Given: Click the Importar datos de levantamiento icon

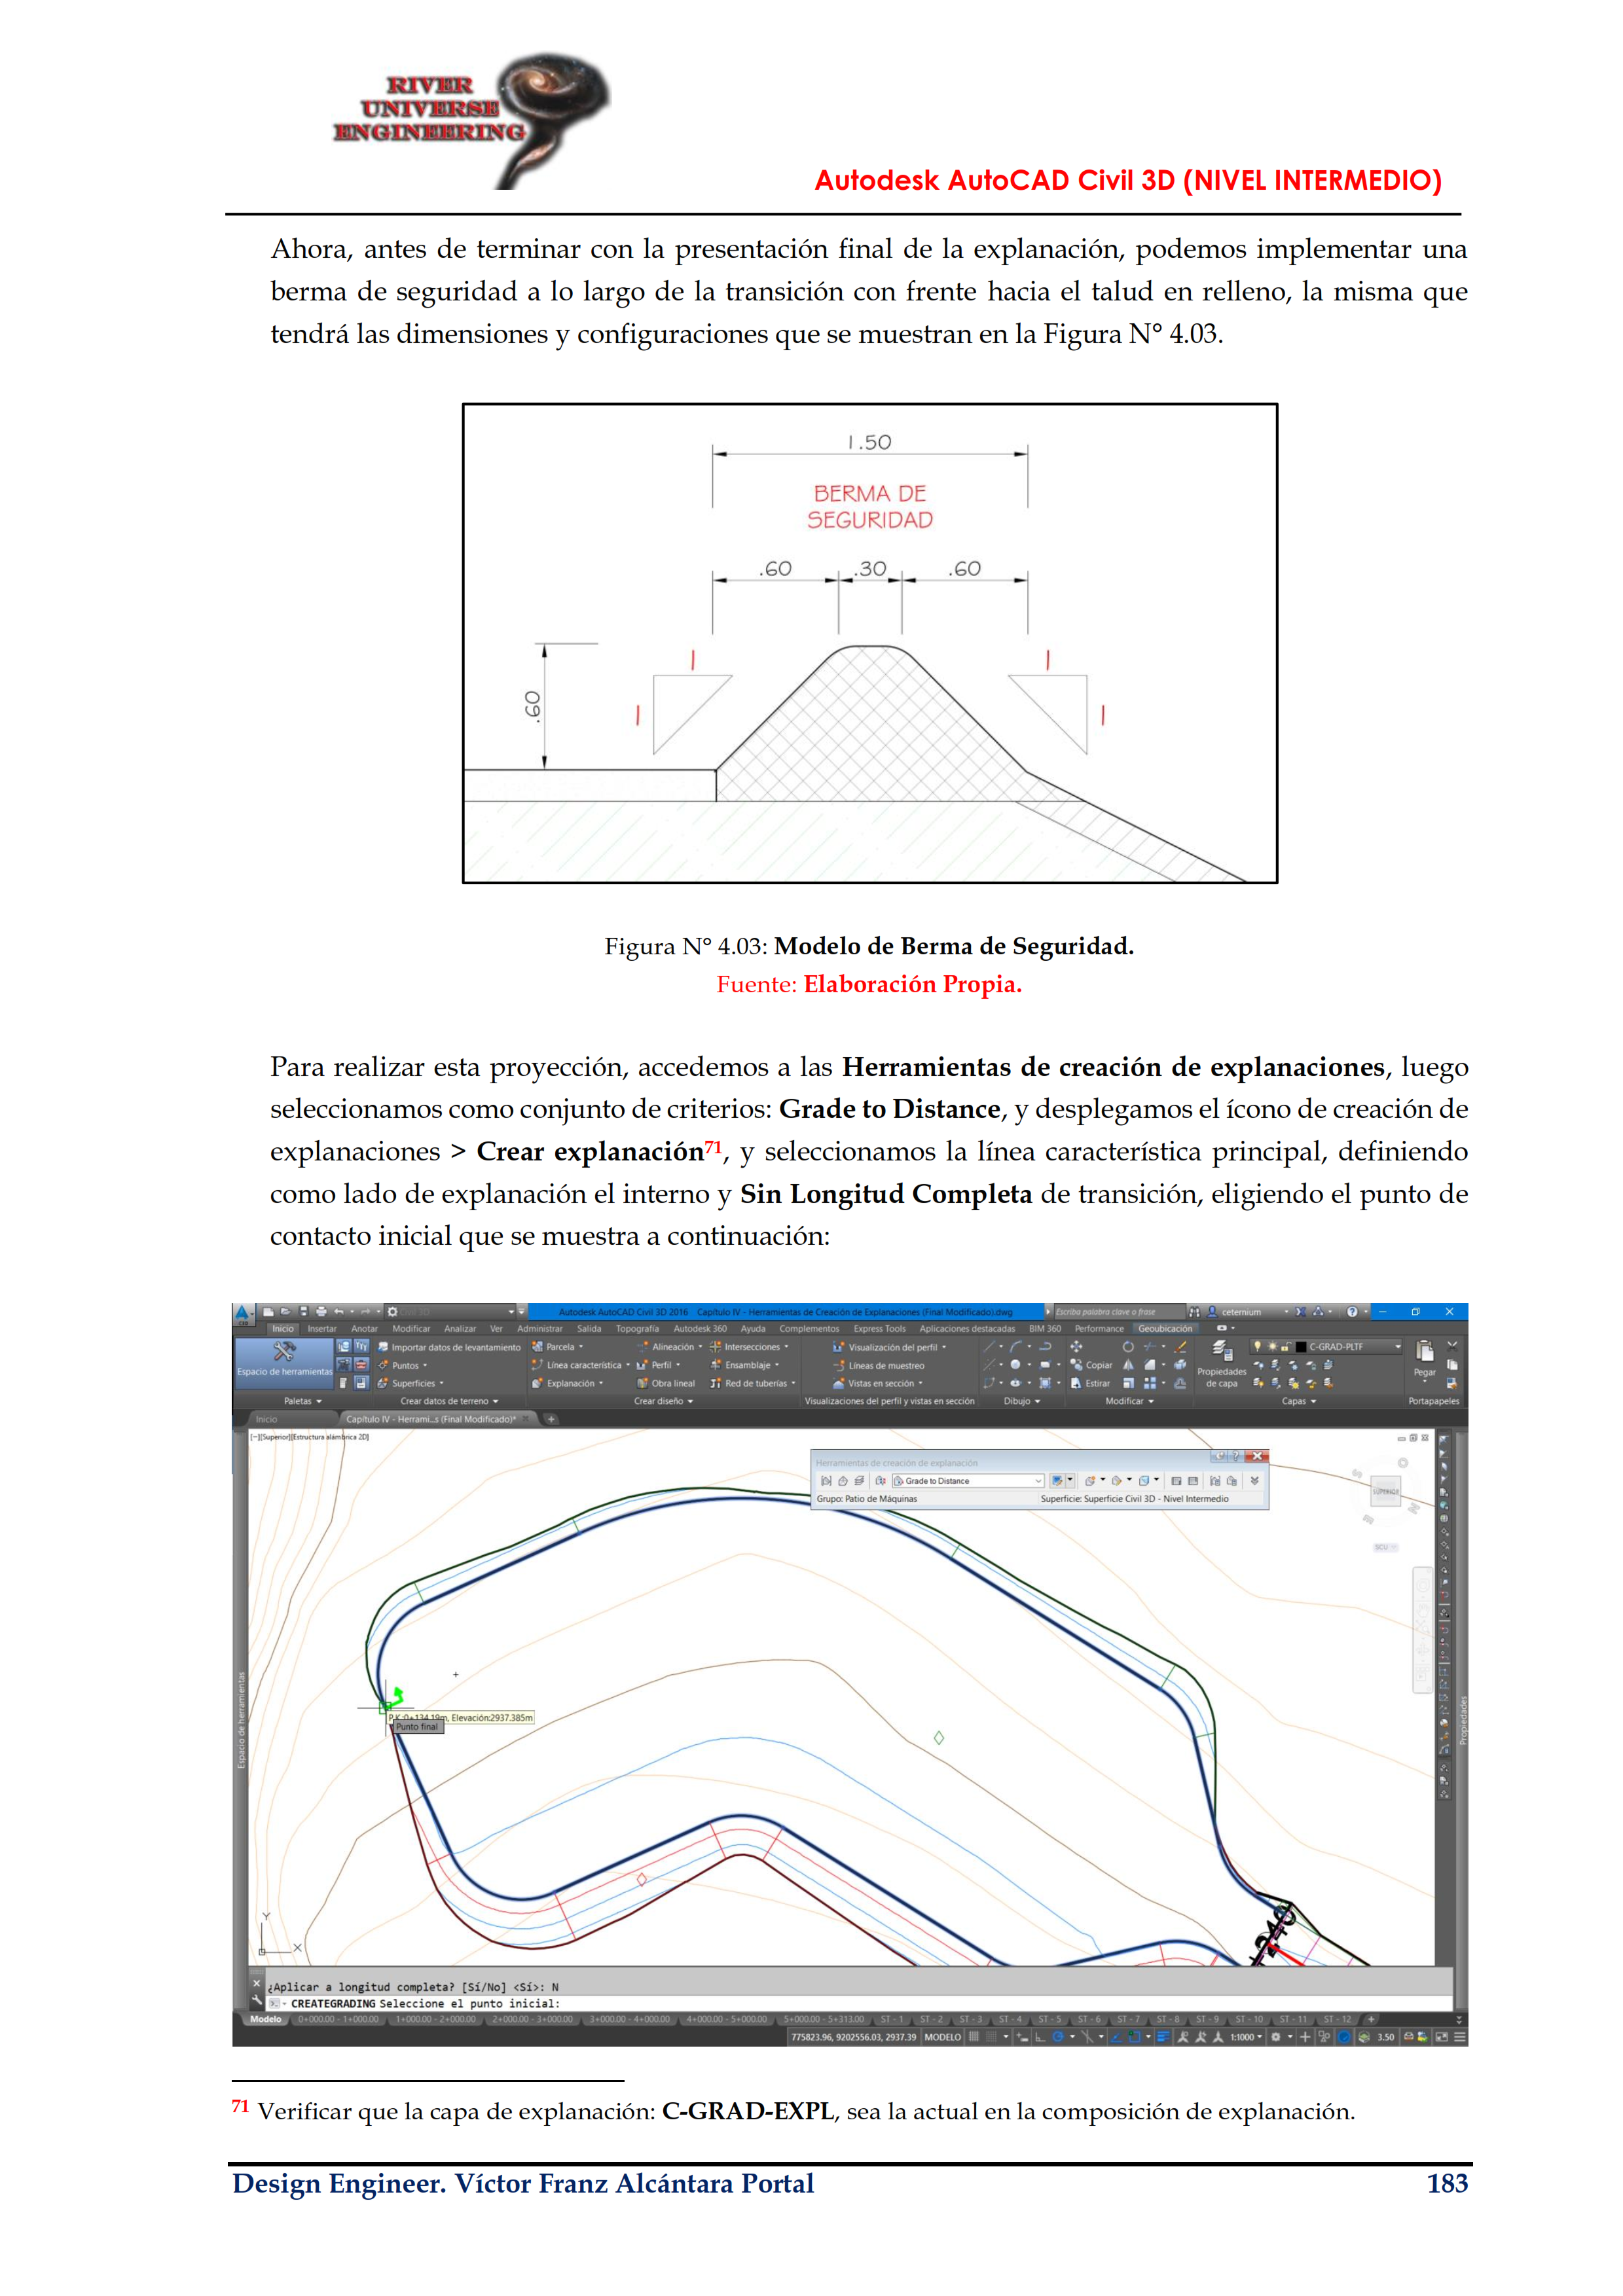Looking at the screenshot, I should (x=383, y=1347).
